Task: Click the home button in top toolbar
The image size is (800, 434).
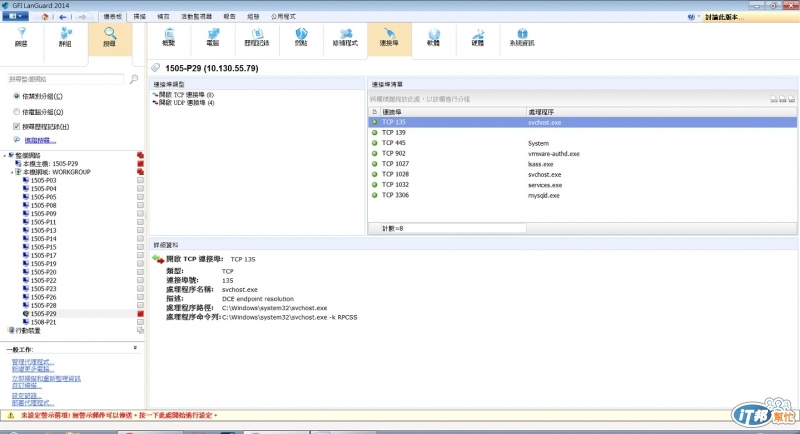Action: (45, 17)
